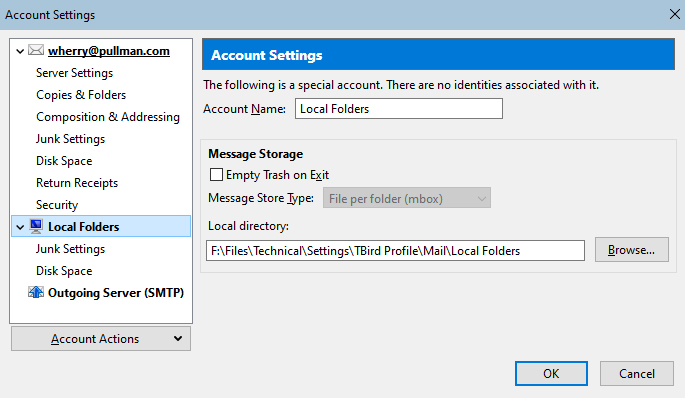
Task: Collapse the Local Folders tree node
Action: [x=20, y=227]
